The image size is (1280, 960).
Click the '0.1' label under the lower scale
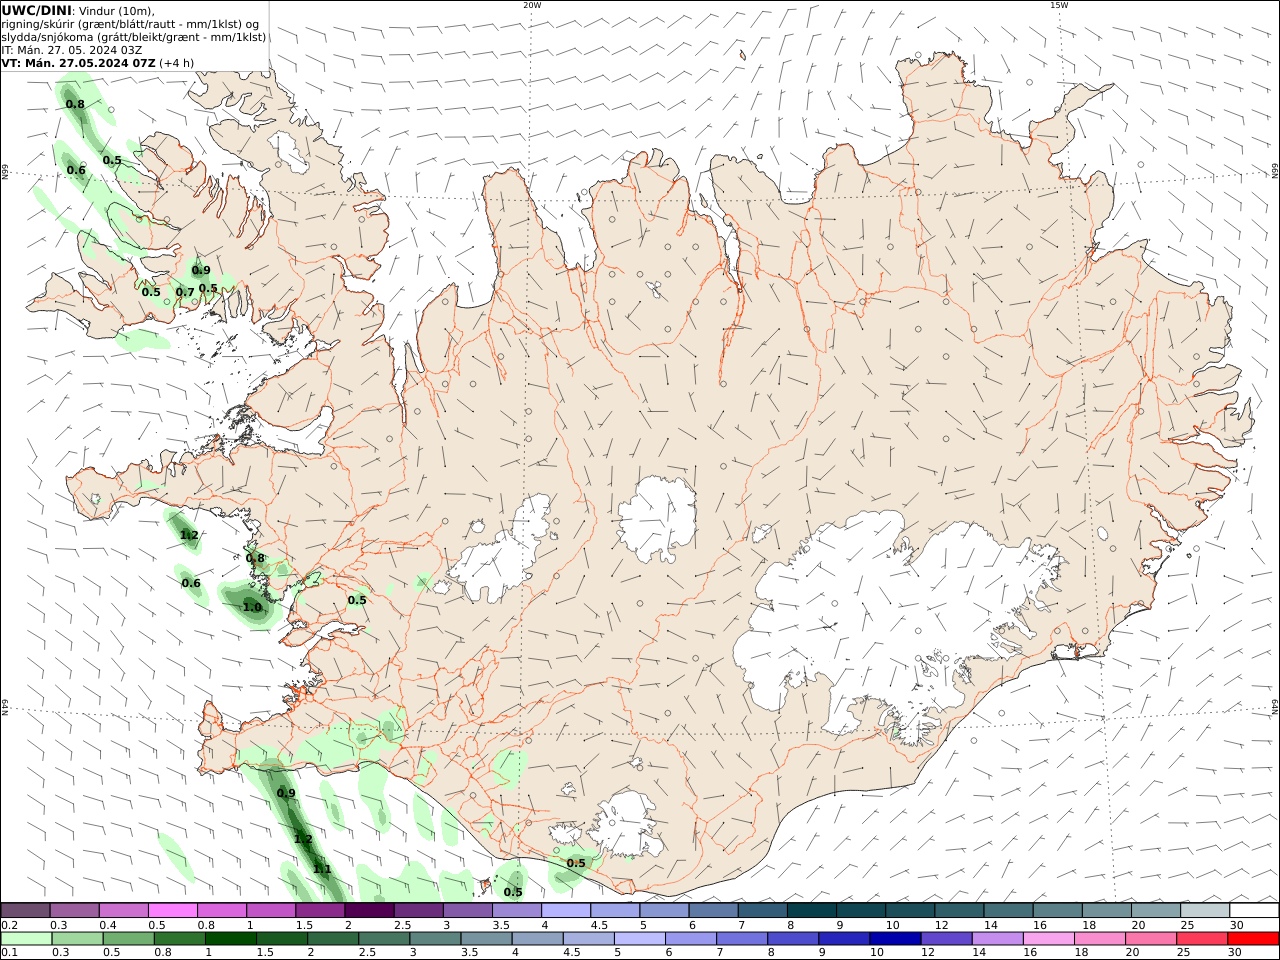tap(9, 953)
